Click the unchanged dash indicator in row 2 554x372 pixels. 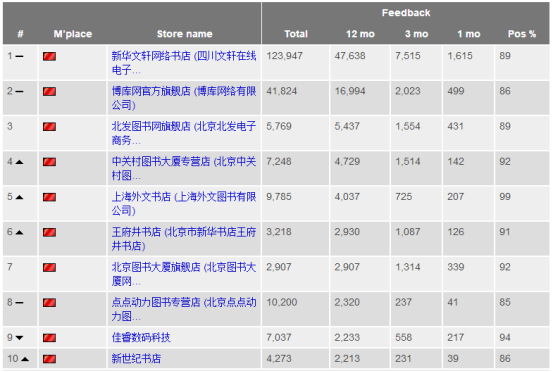tap(19, 91)
